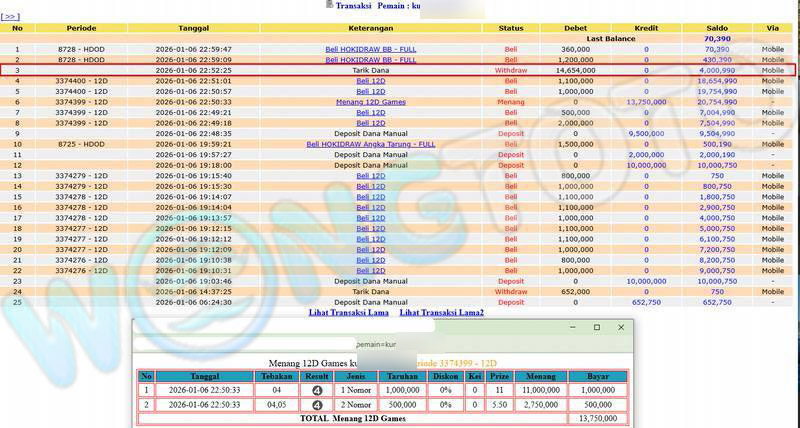This screenshot has width=800, height=428.
Task: Minimize the Menang 12D popup window
Action: click(571, 327)
